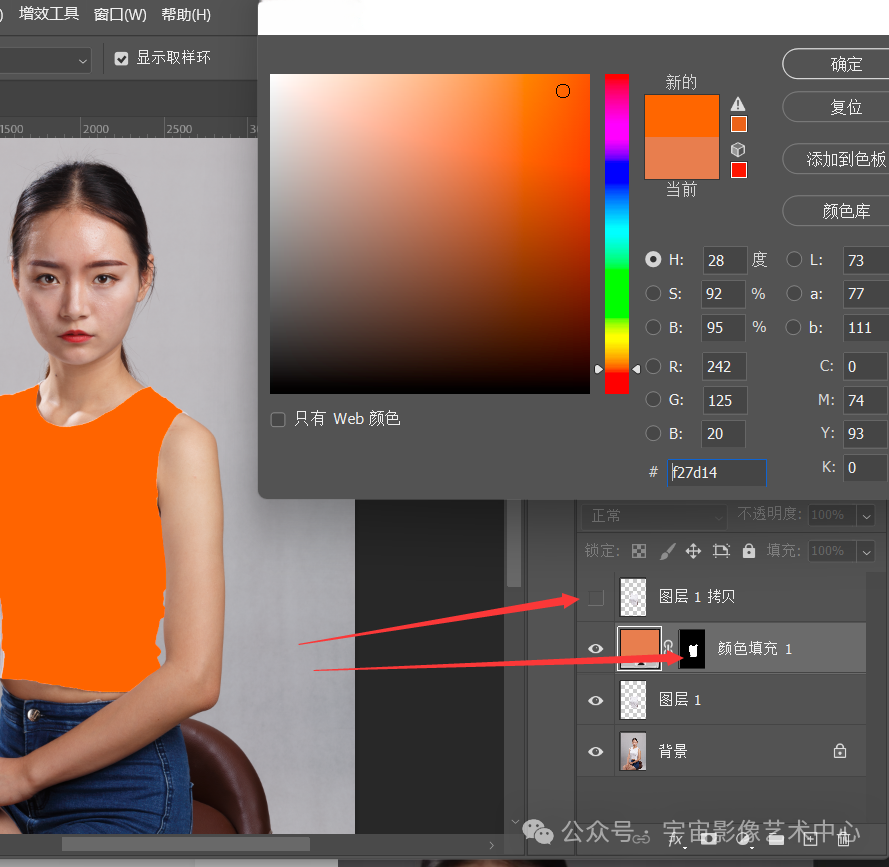Click the 添加到色板 button
889x867 pixels.
(x=838, y=159)
